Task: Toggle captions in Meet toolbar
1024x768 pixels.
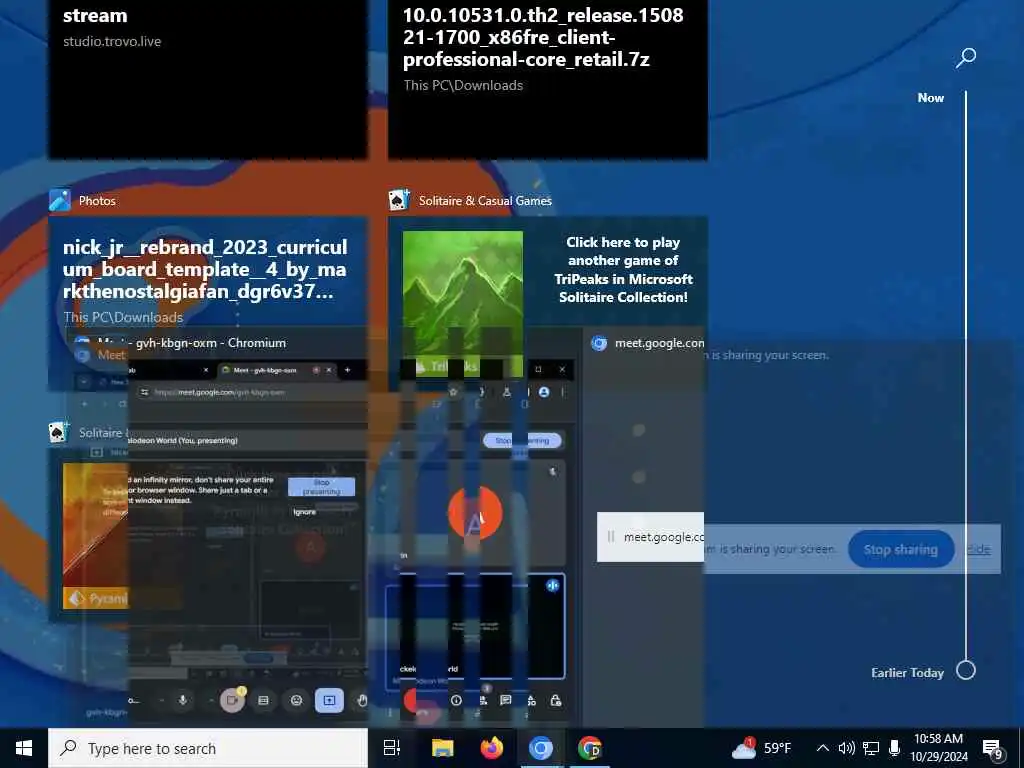Action: point(263,700)
